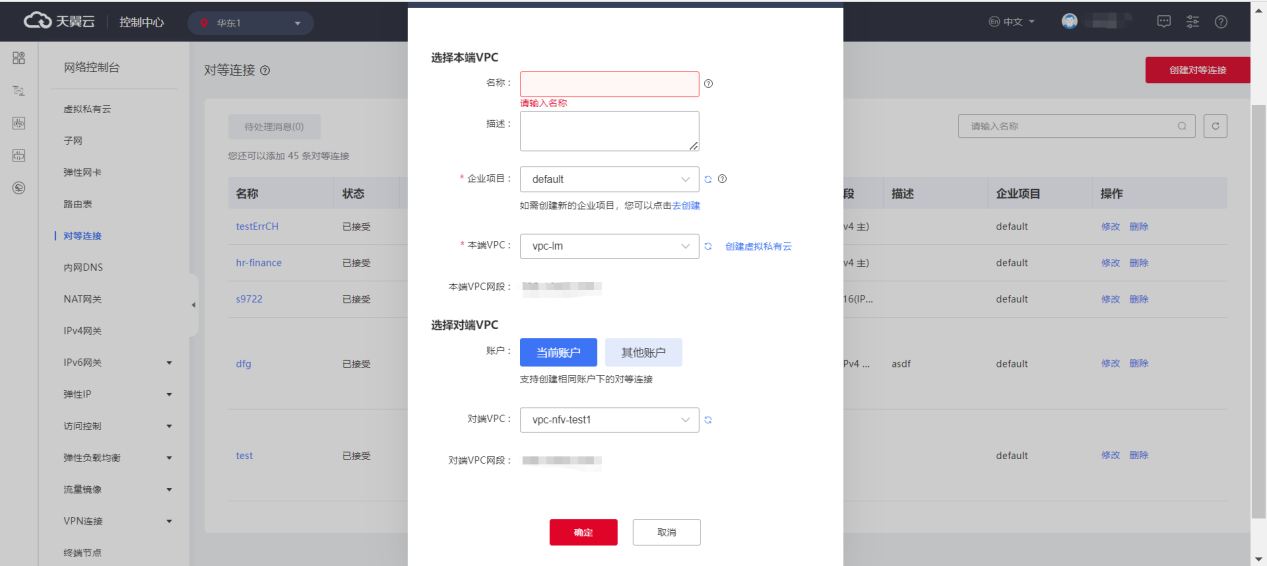Open the 本端VPC vpc-lm dropdown
The height and width of the screenshot is (566, 1267).
pyautogui.click(x=609, y=246)
